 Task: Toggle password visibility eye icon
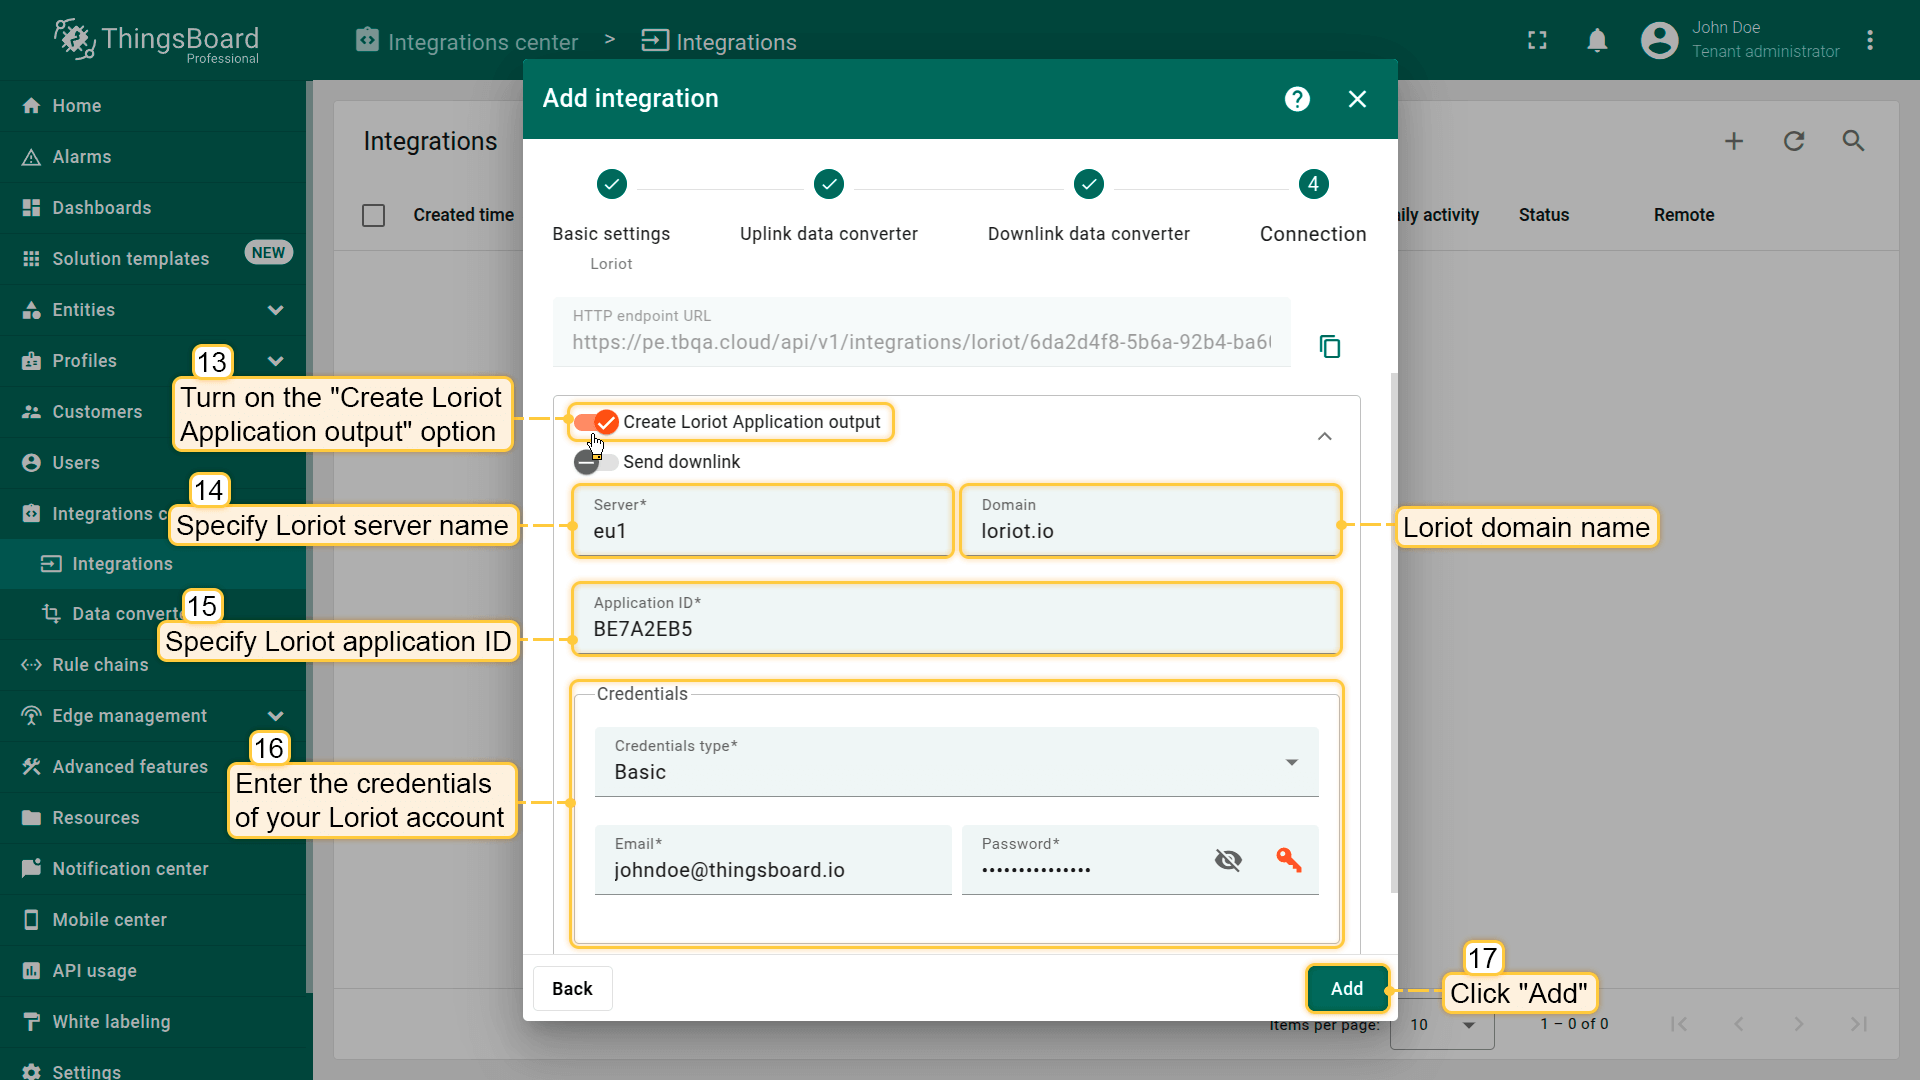coord(1228,859)
